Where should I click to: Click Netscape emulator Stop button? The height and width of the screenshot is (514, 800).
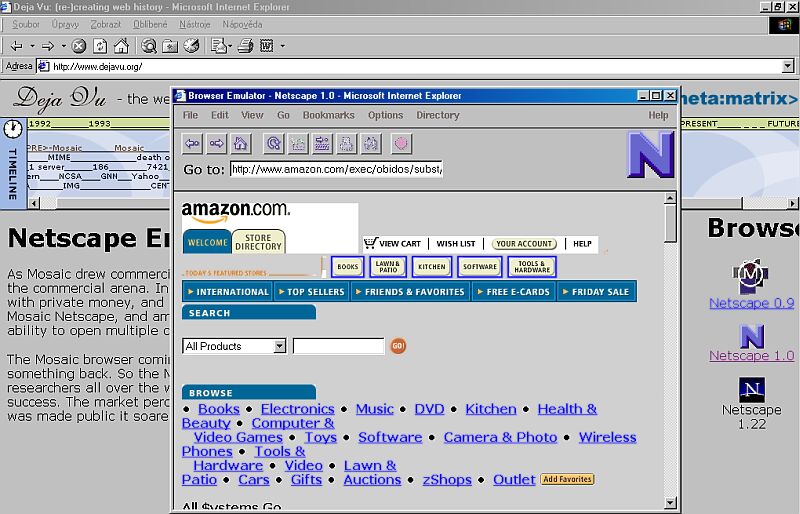402,143
